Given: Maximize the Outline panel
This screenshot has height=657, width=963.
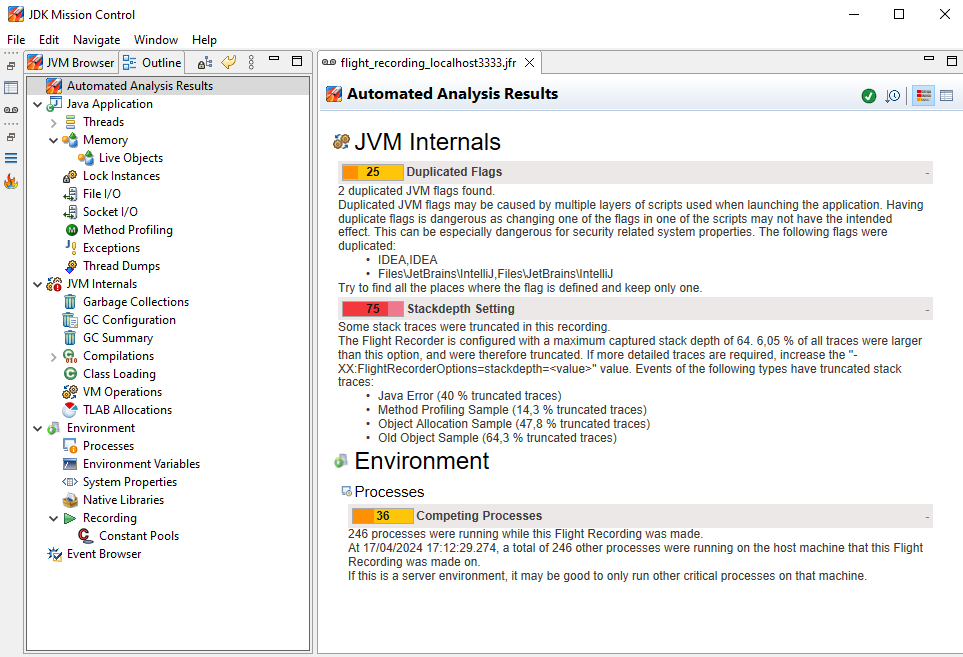Looking at the screenshot, I should pos(297,61).
